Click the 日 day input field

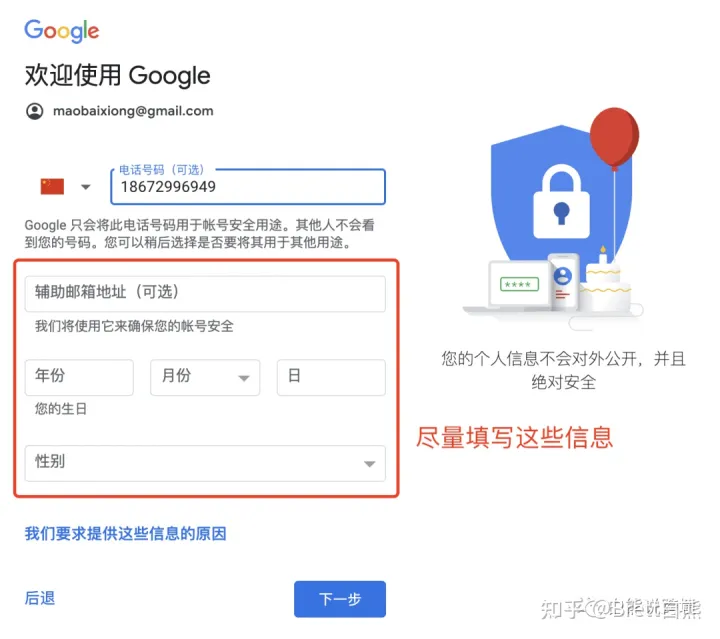[331, 377]
